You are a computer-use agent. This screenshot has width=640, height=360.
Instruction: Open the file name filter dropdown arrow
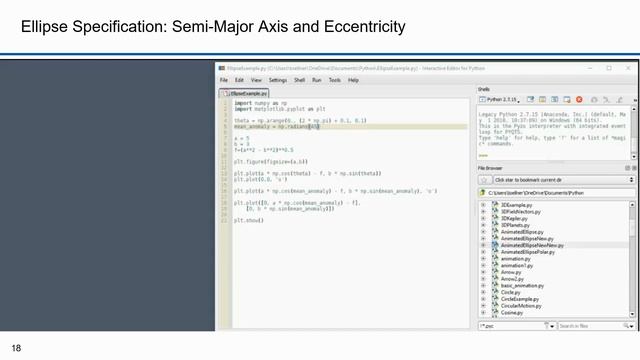552,326
